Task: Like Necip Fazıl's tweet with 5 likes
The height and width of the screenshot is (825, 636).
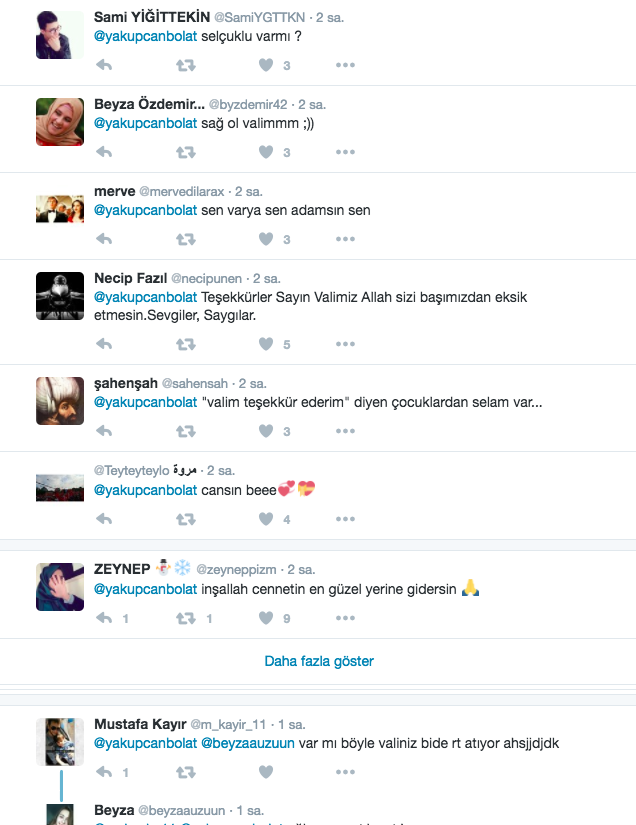Action: (266, 344)
